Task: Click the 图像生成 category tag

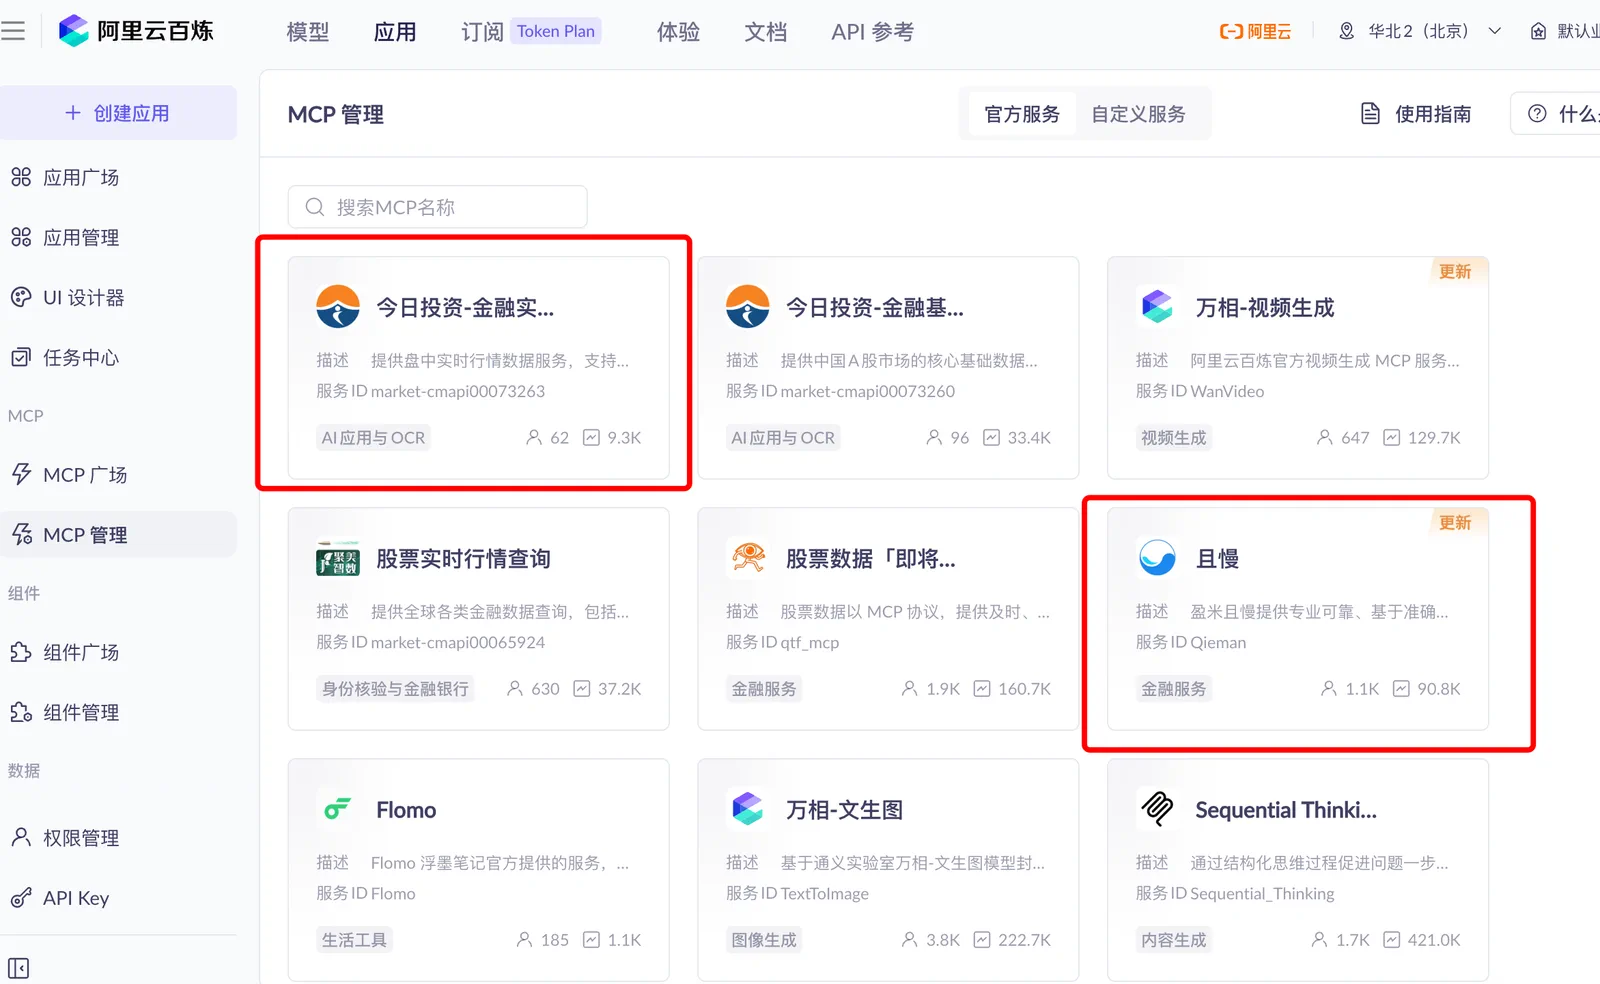Action: coord(764,939)
